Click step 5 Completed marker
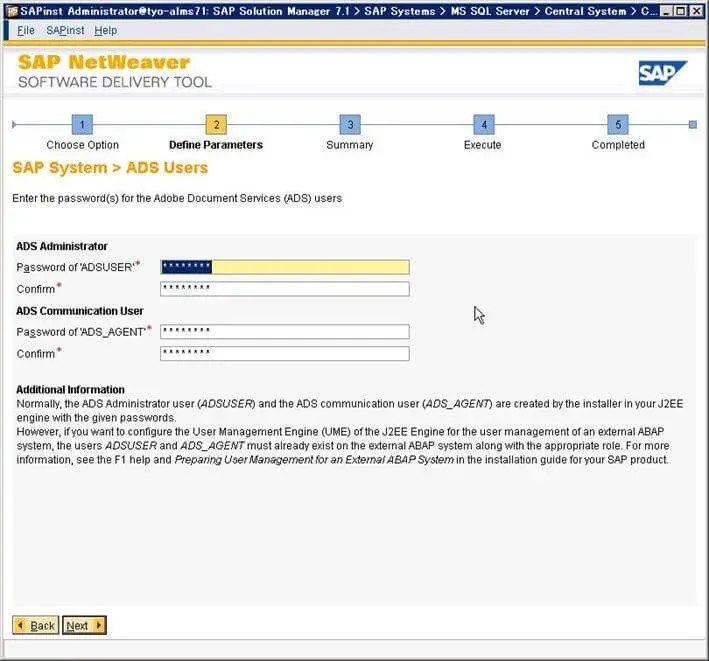The height and width of the screenshot is (661, 709). [x=618, y=124]
